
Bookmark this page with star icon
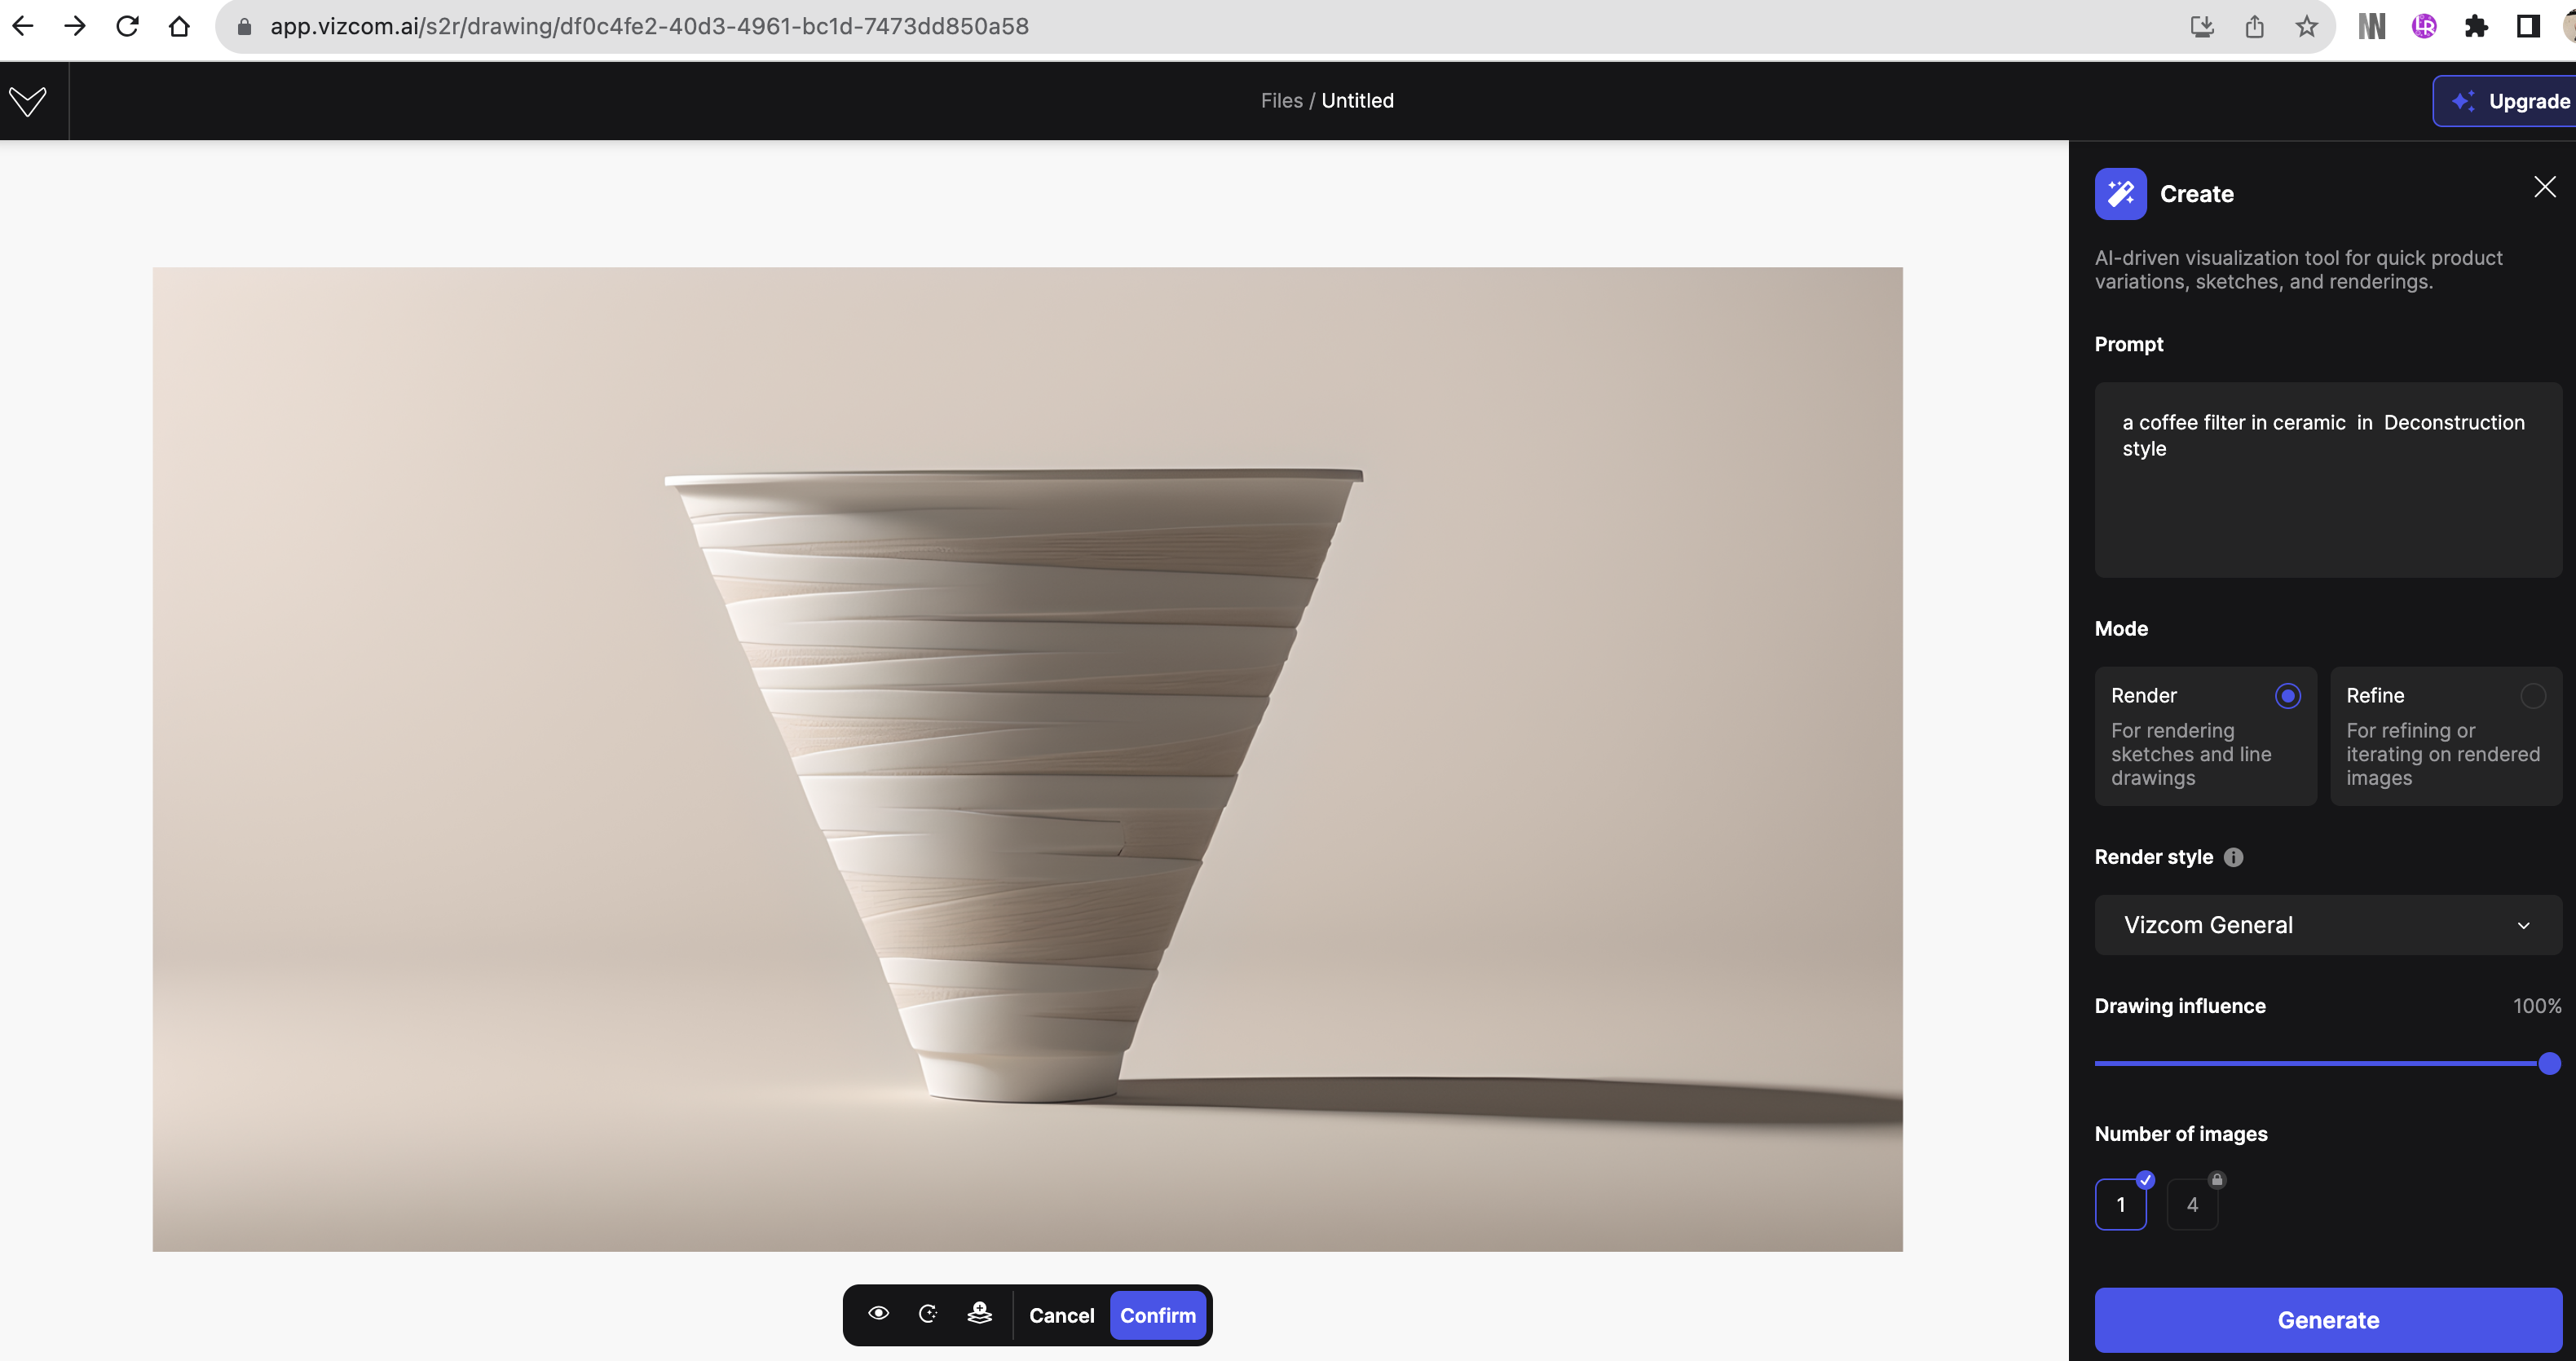[2306, 27]
